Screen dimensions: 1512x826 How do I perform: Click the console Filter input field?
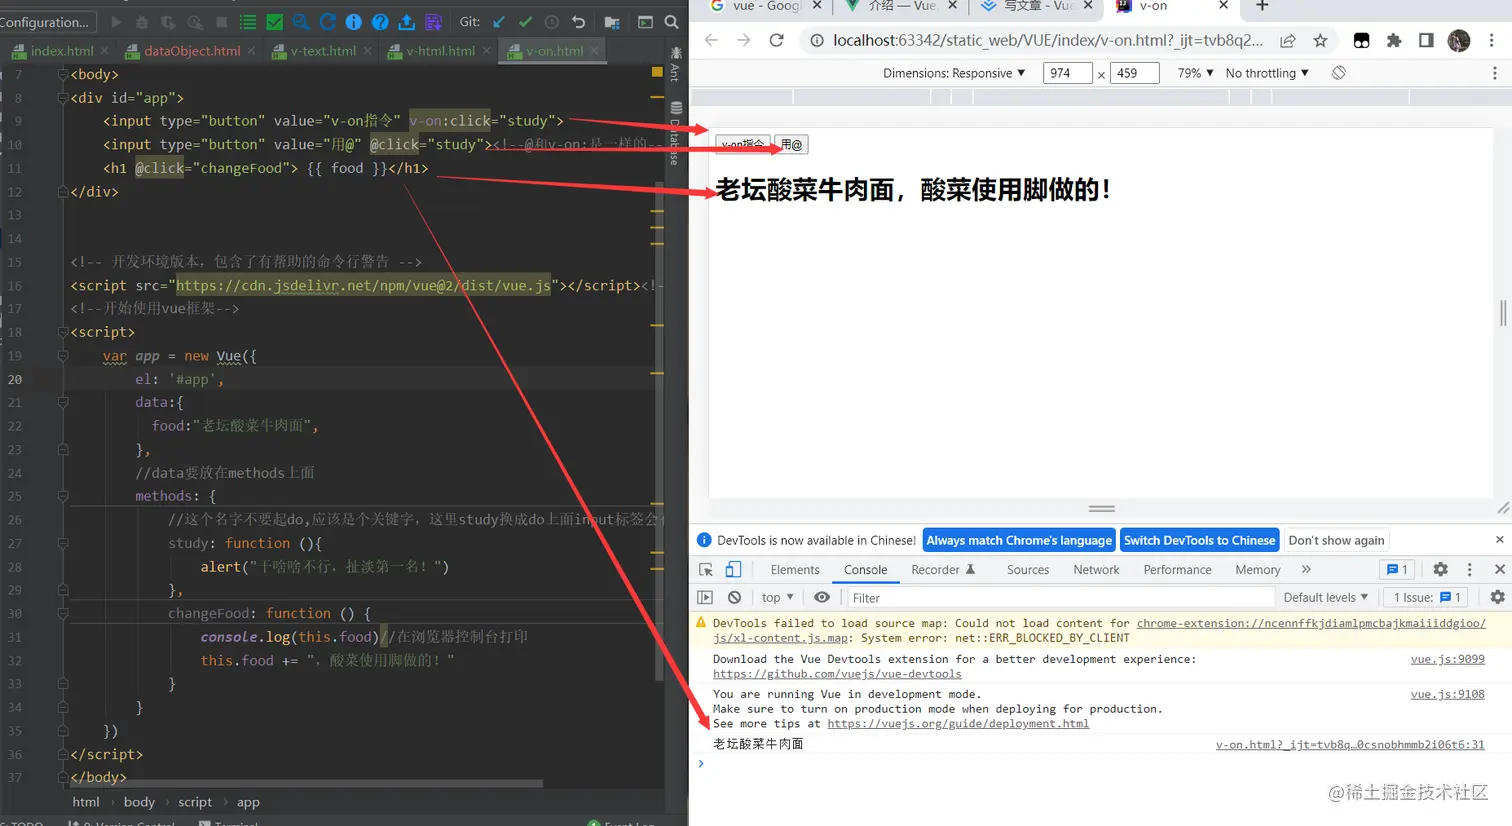click(x=1060, y=598)
